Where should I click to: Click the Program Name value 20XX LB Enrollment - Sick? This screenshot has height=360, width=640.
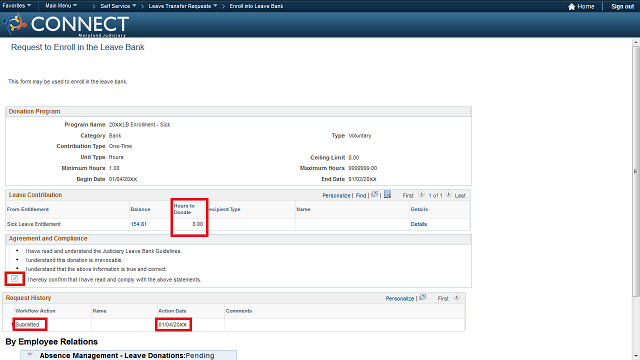pos(139,124)
